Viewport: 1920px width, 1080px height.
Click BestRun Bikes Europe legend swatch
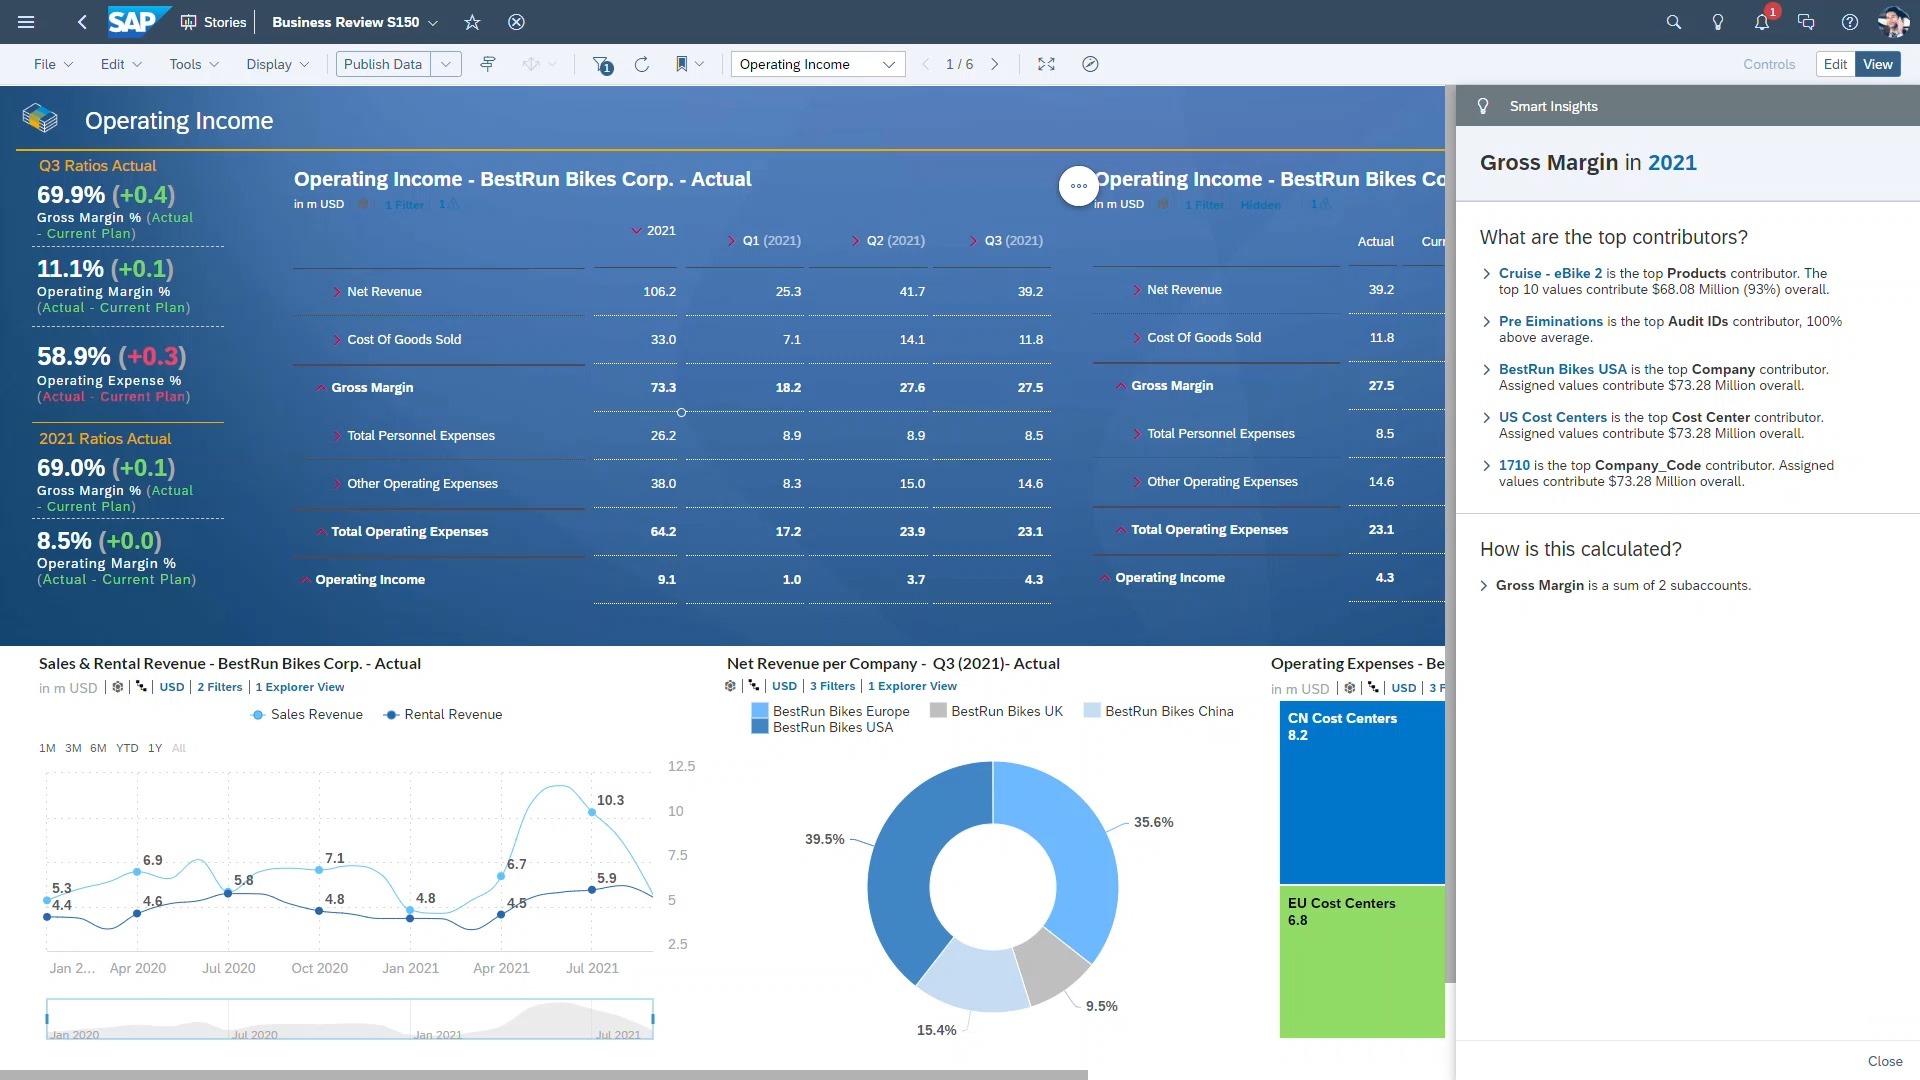759,711
